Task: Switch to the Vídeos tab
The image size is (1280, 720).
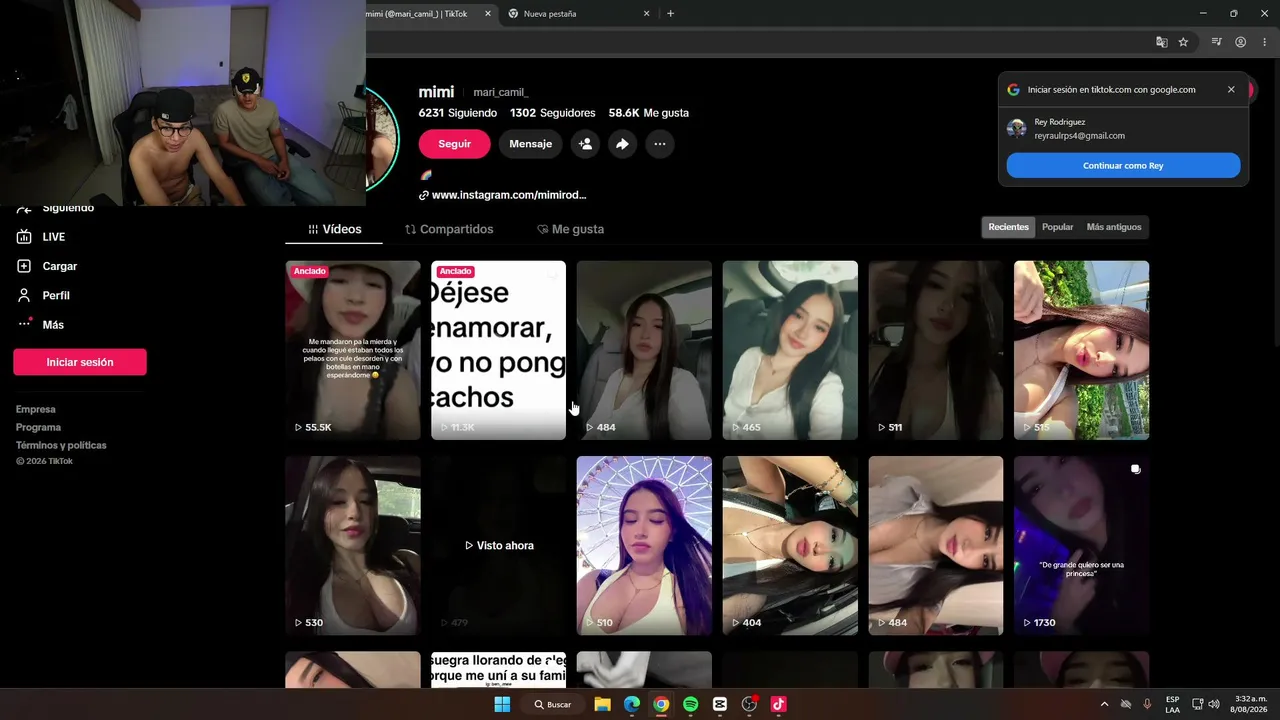Action: (334, 229)
